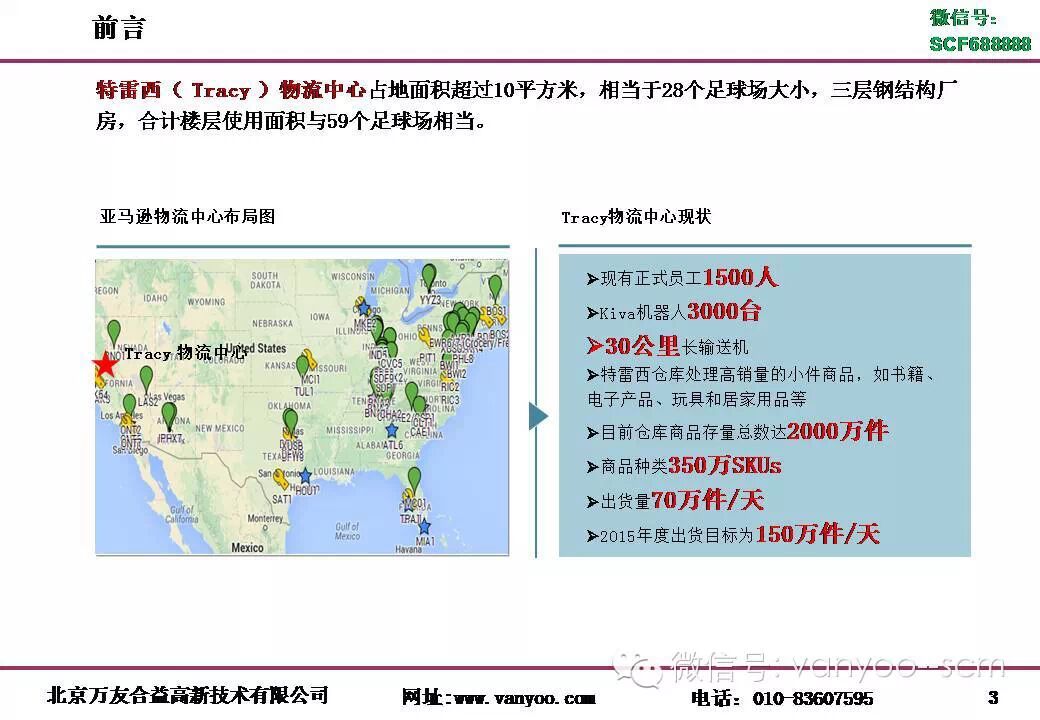Click the Monterrey map label

click(x=265, y=518)
